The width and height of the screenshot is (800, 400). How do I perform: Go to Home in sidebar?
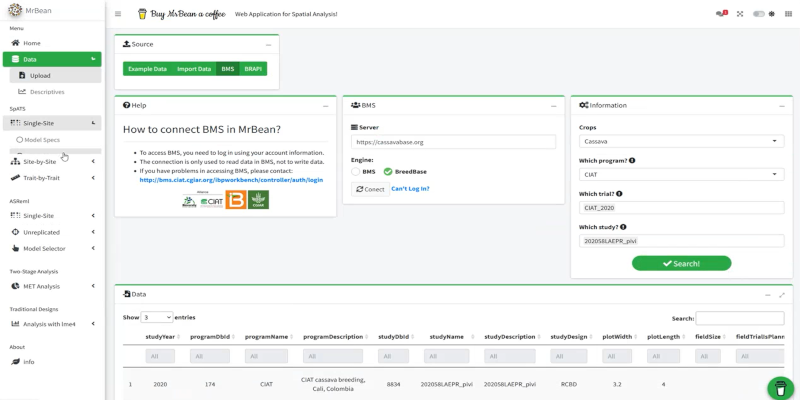(52, 43)
